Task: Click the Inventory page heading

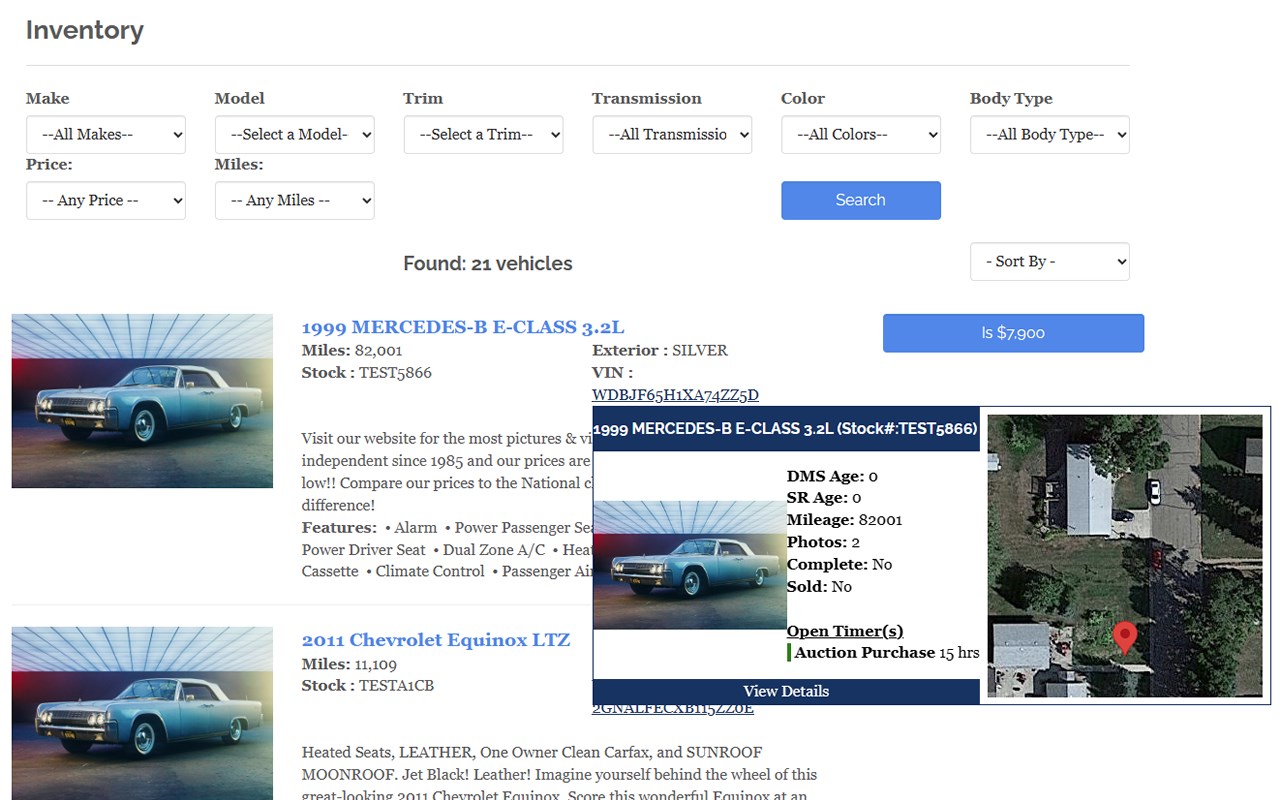Action: 85,30
